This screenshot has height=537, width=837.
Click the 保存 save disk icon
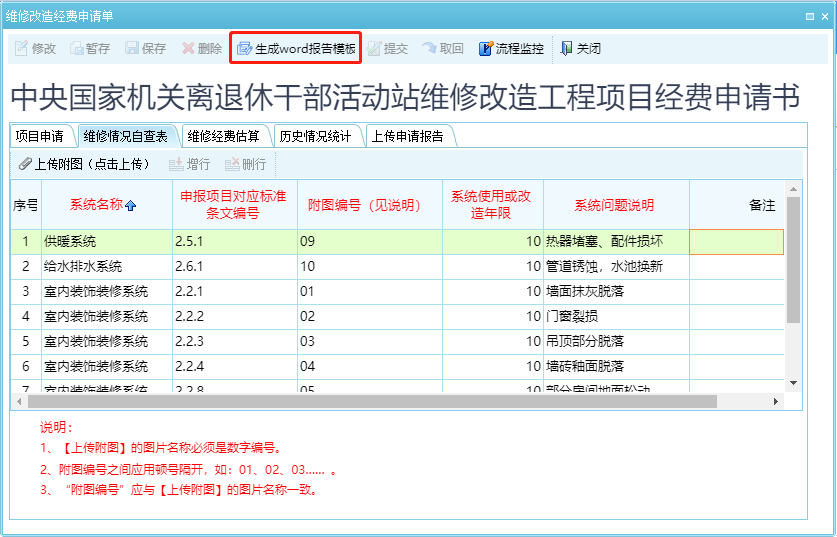[x=133, y=48]
